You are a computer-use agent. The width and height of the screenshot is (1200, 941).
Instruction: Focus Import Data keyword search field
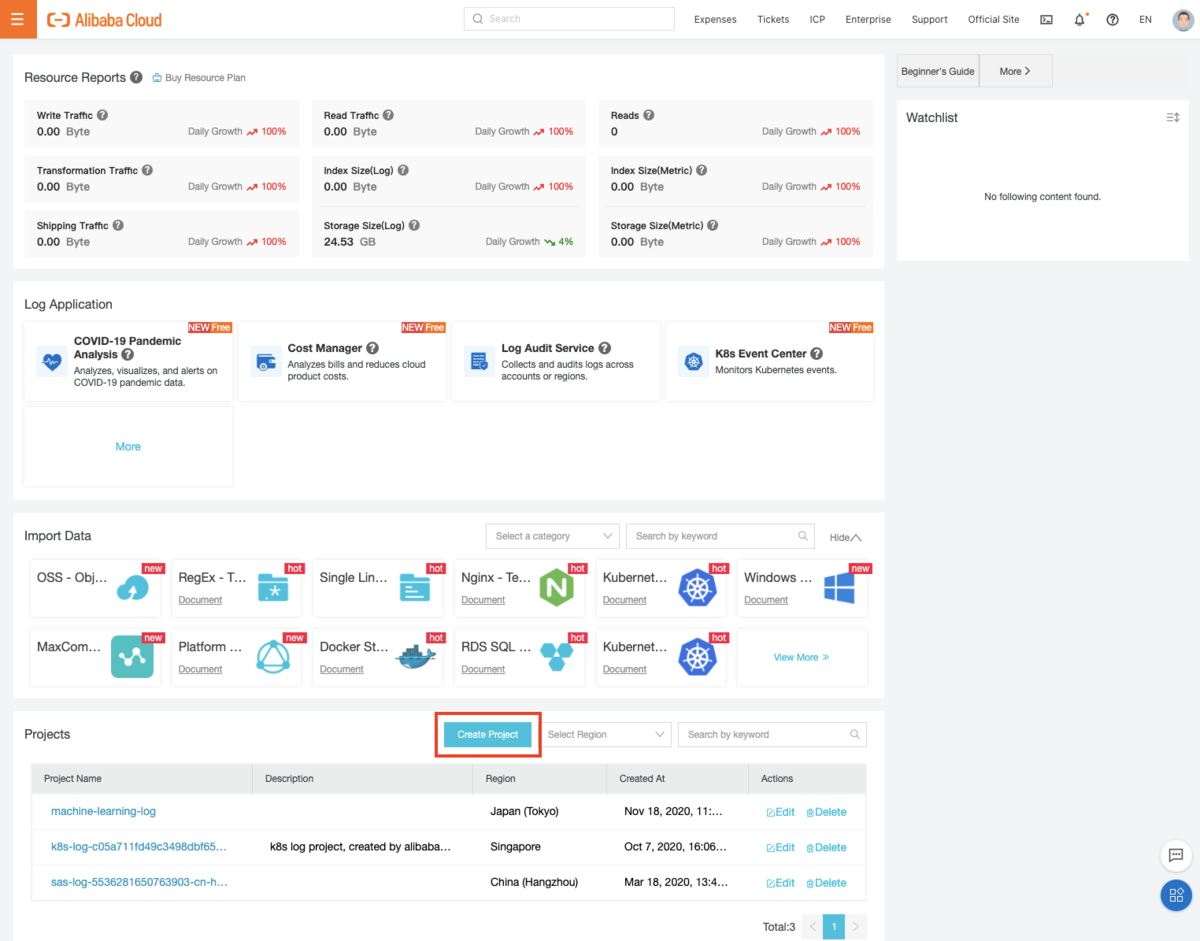tap(721, 536)
